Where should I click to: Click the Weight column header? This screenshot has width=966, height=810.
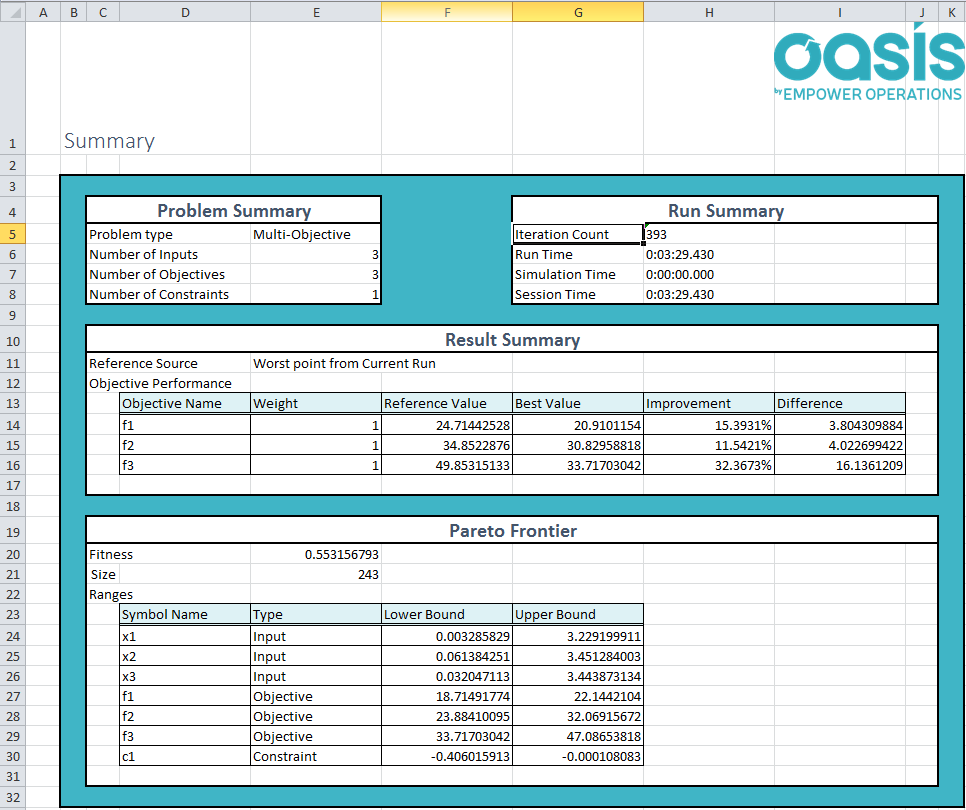[x=316, y=403]
